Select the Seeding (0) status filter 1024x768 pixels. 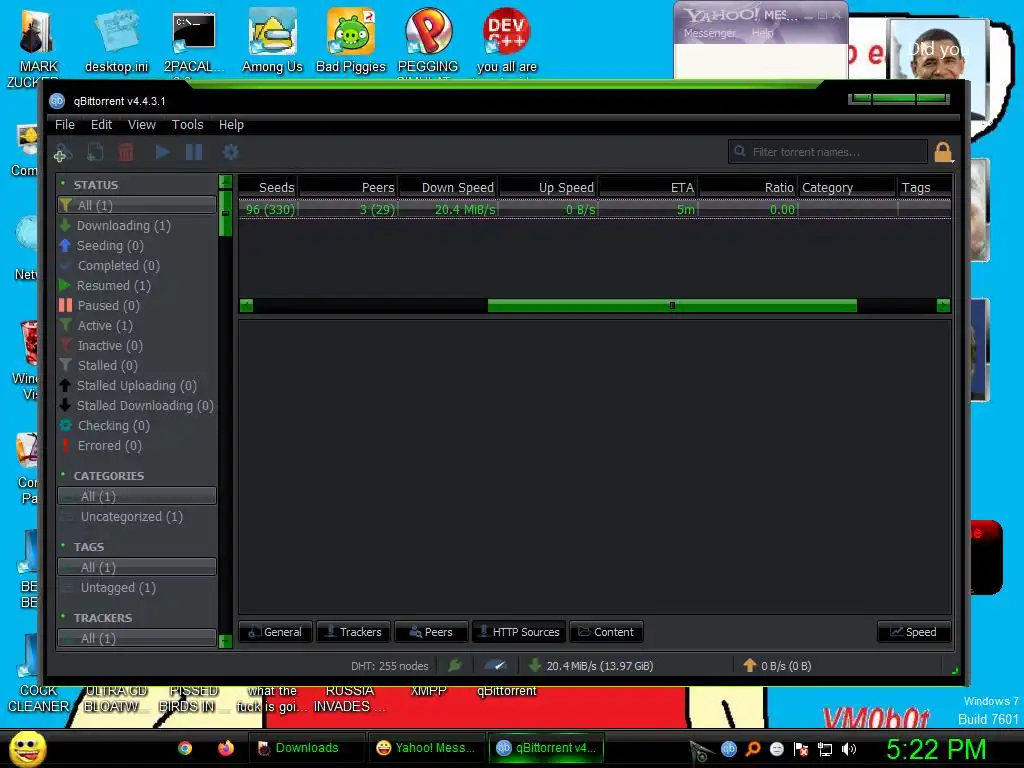click(x=136, y=246)
